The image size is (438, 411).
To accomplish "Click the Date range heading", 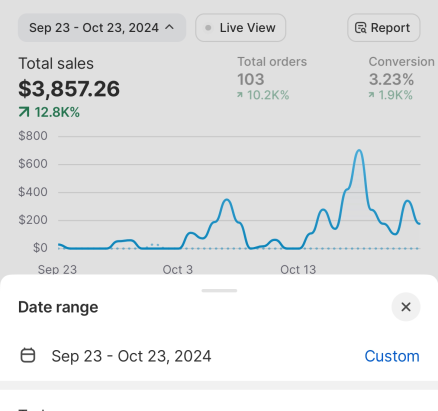I will [58, 307].
